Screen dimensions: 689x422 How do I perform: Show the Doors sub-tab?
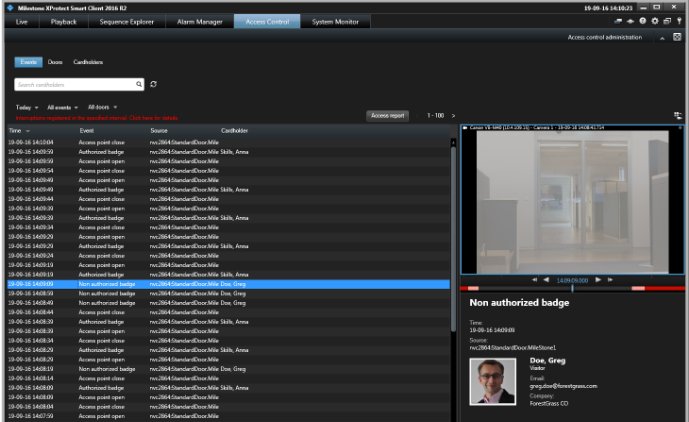click(x=55, y=62)
